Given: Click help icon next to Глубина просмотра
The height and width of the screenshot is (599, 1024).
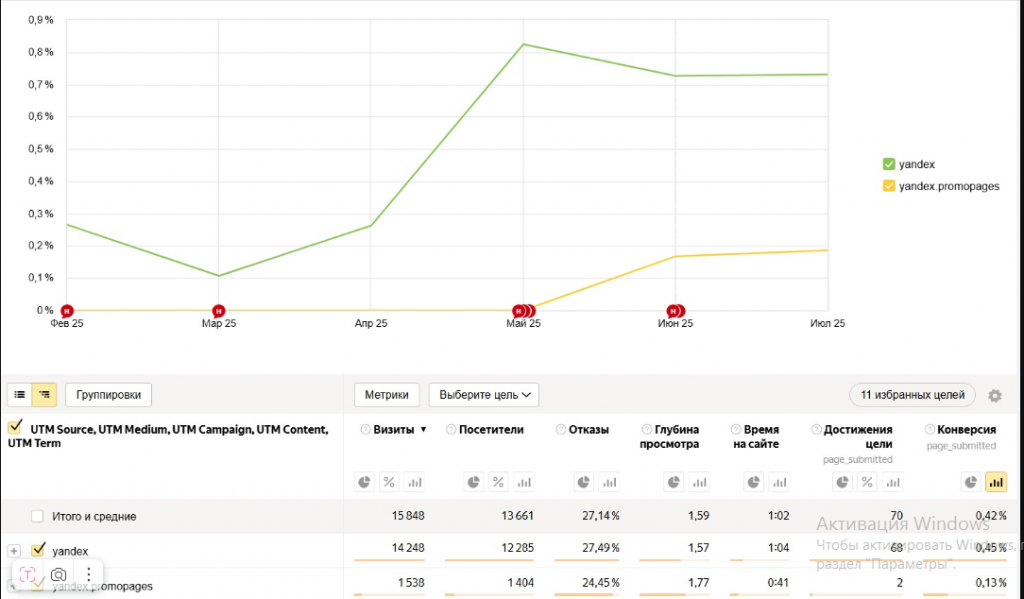Looking at the screenshot, I should [x=647, y=430].
